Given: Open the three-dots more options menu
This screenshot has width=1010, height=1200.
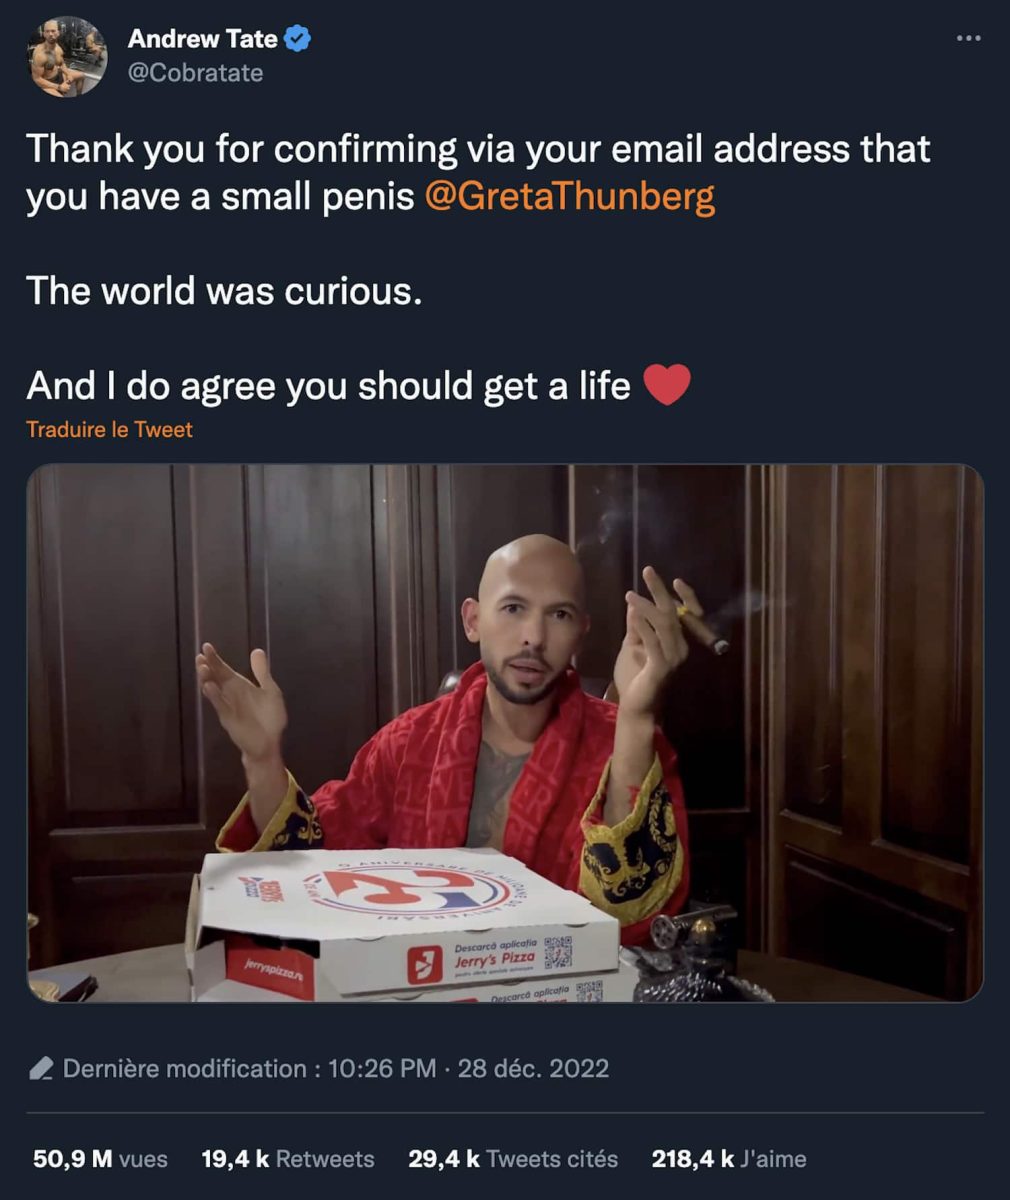Looking at the screenshot, I should pos(968,39).
